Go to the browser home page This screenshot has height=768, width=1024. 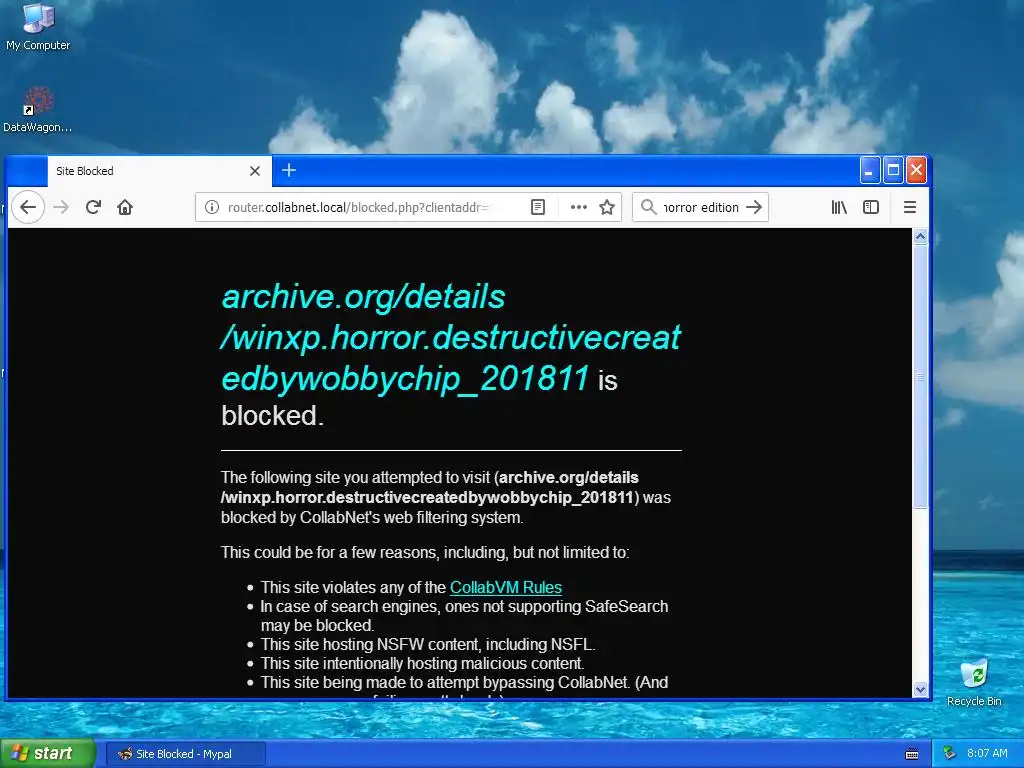125,207
